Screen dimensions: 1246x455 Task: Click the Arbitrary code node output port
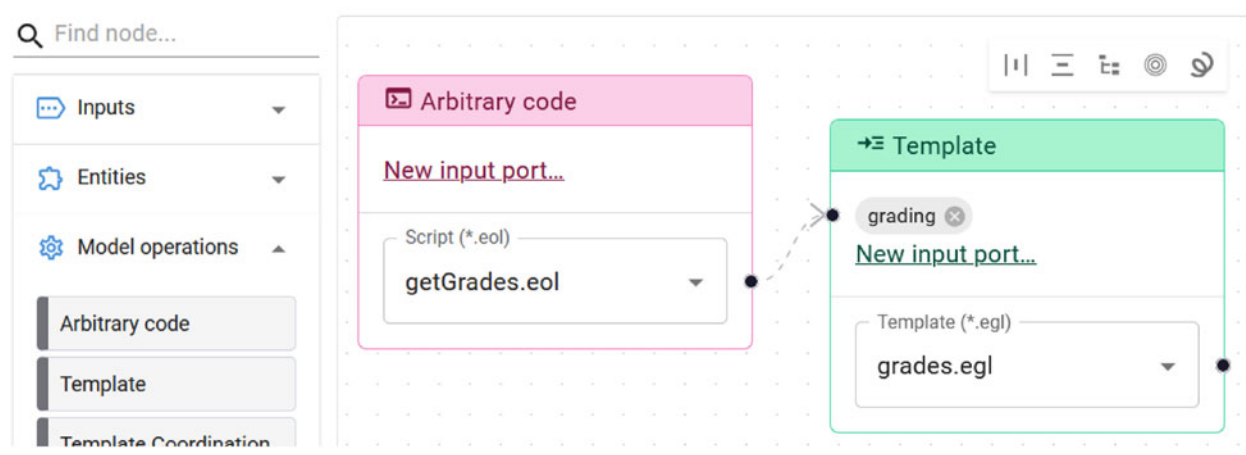point(751,282)
